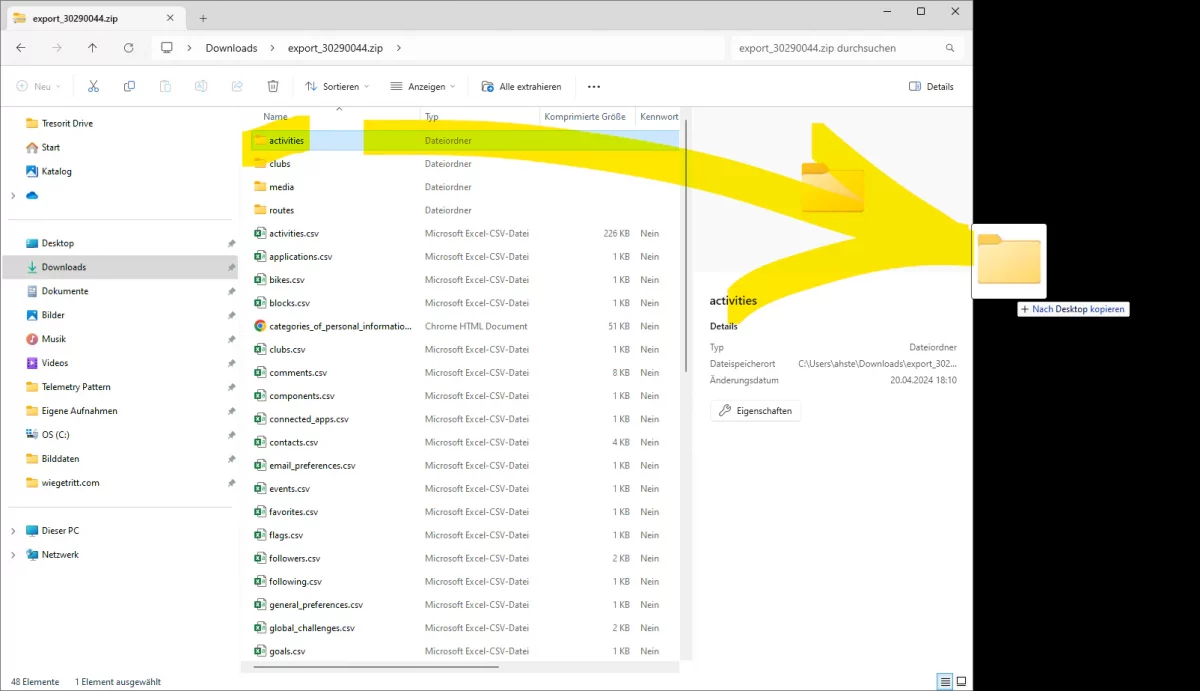Open the new tab plus button

click(x=203, y=18)
